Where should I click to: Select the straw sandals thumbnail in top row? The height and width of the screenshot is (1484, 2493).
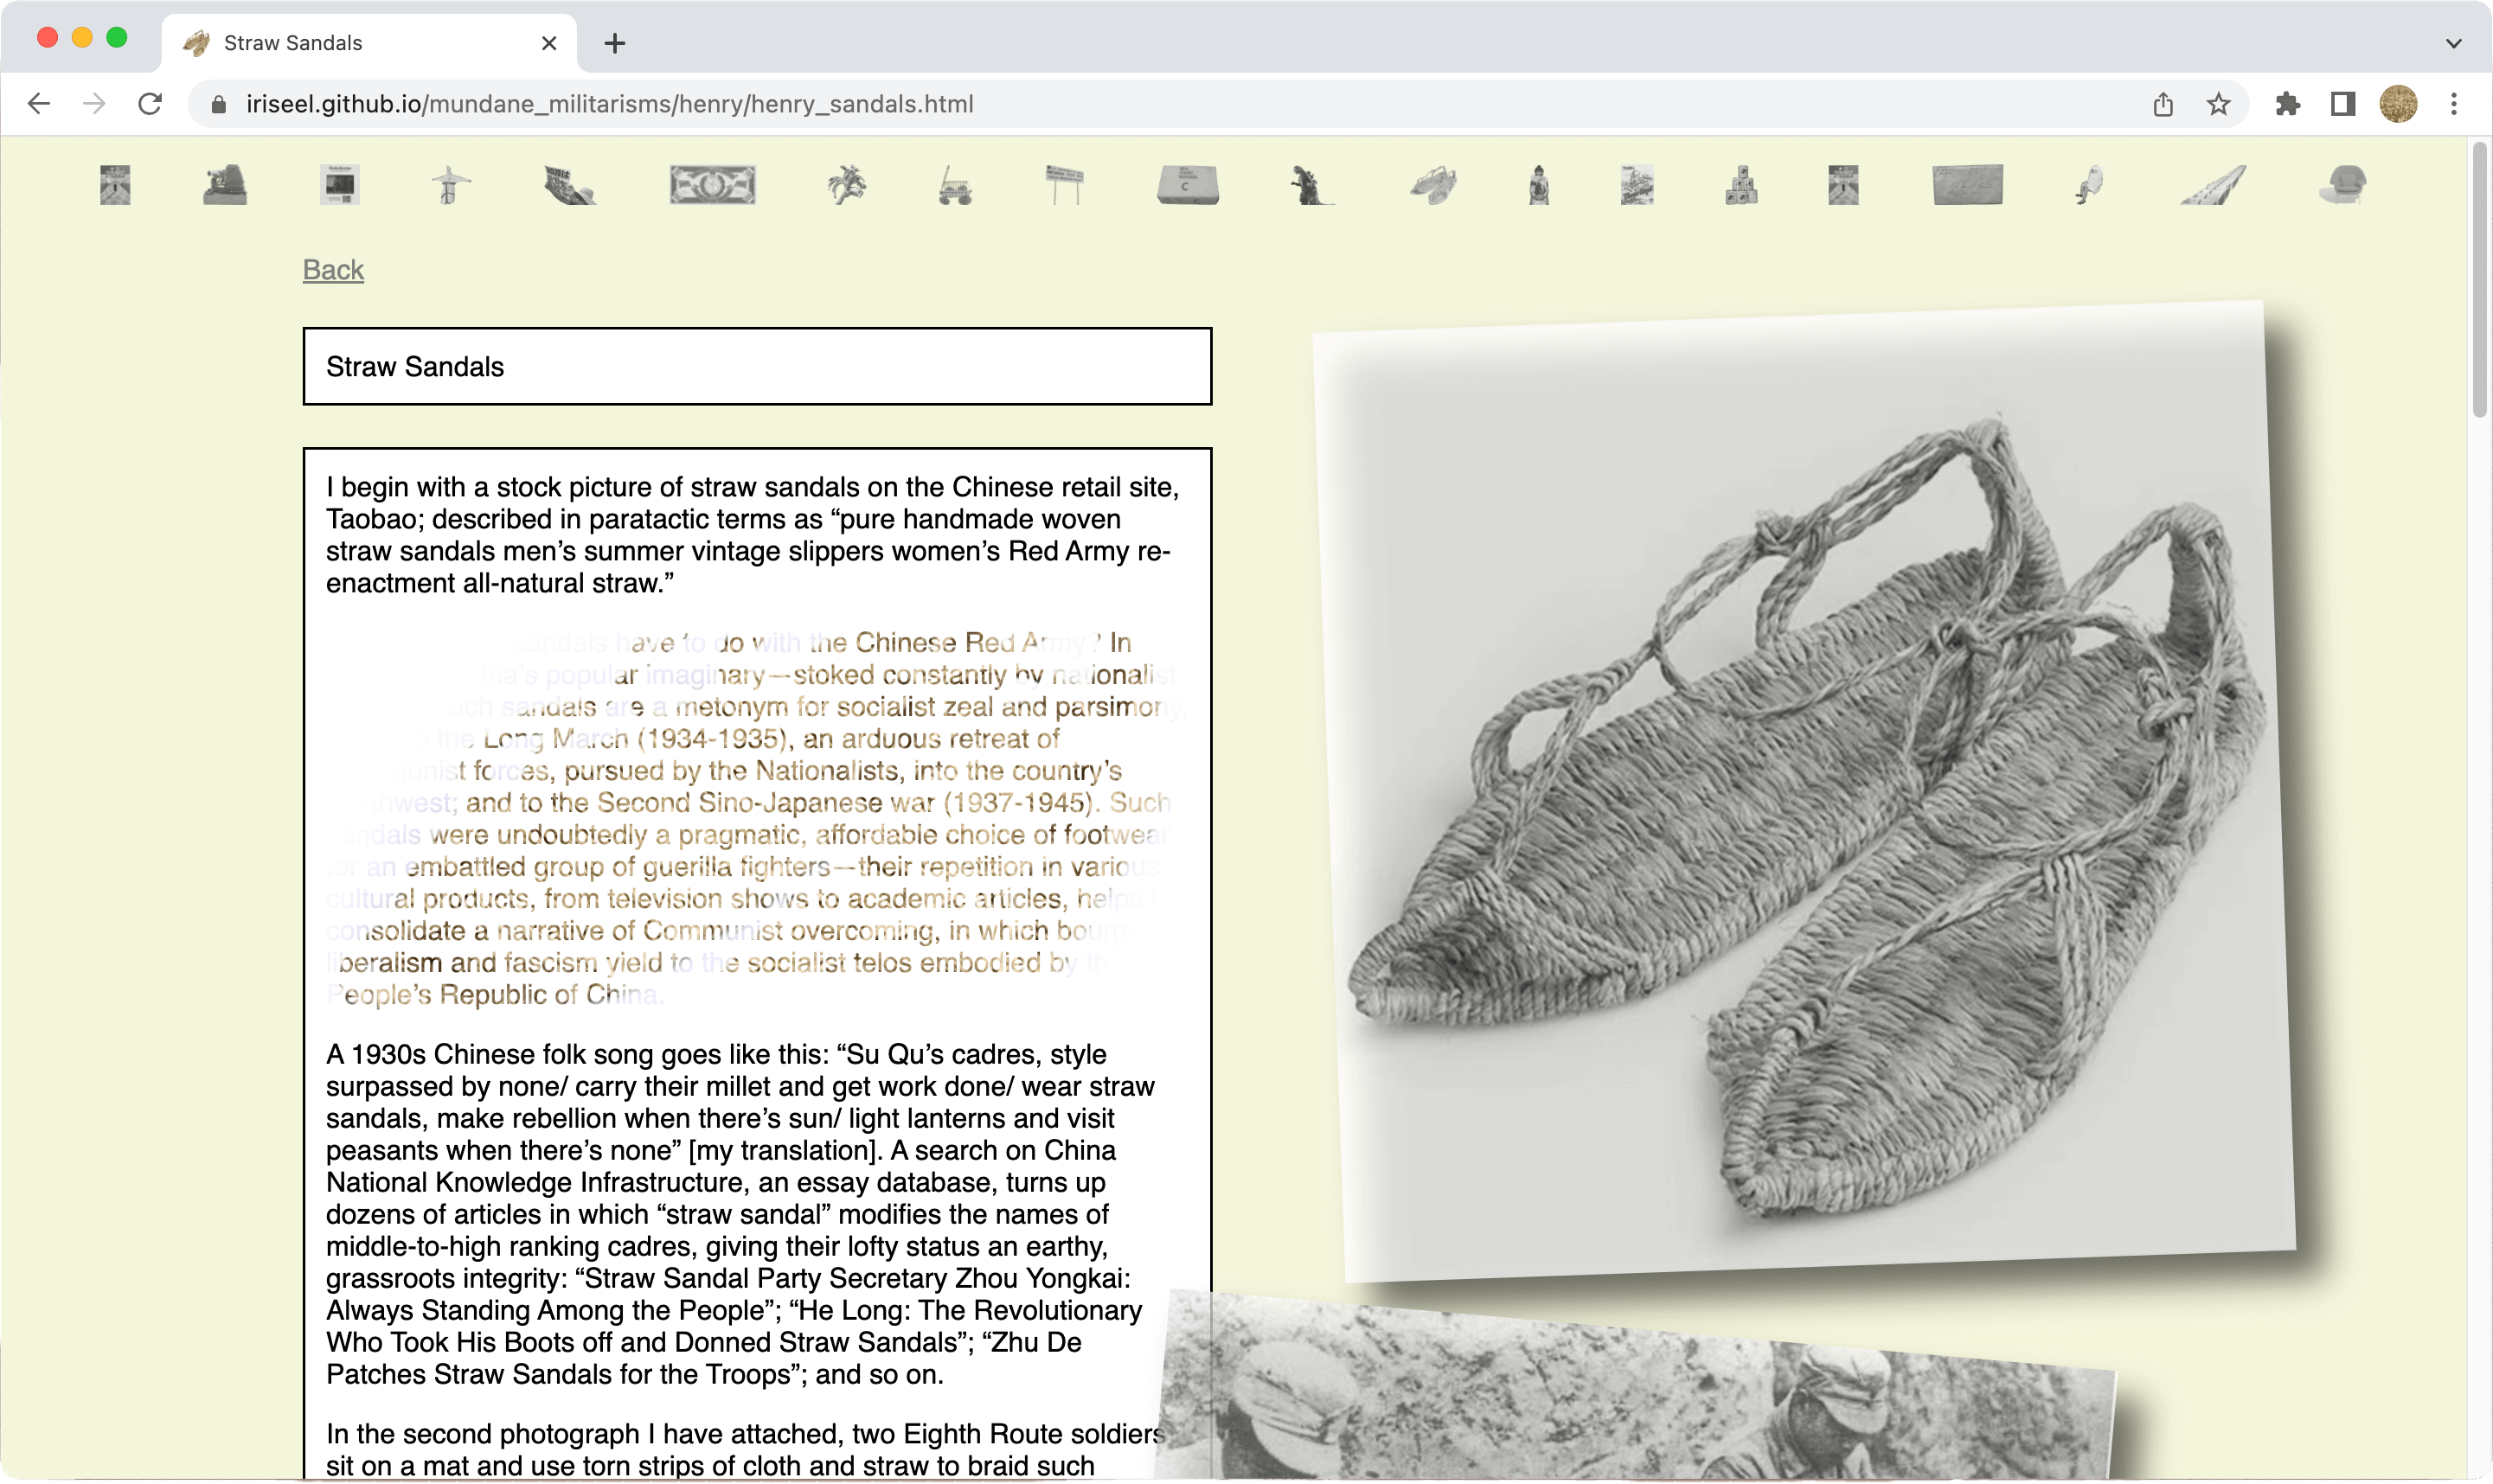point(1433,186)
